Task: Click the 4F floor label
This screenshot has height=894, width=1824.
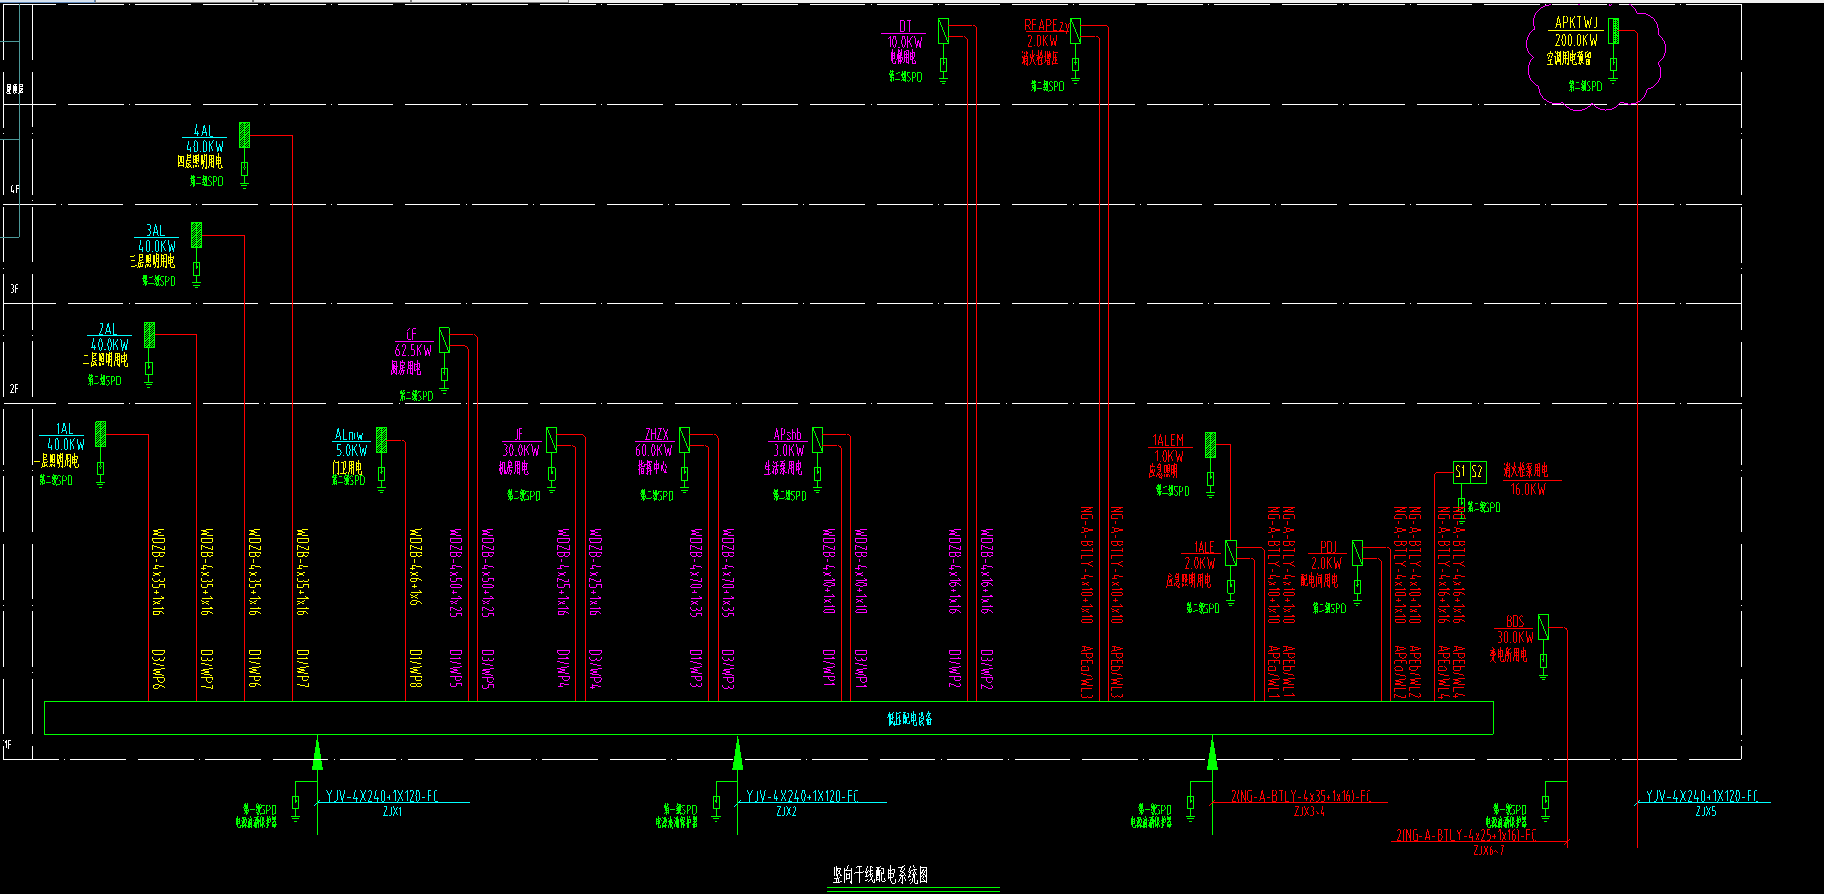Action: pos(14,189)
